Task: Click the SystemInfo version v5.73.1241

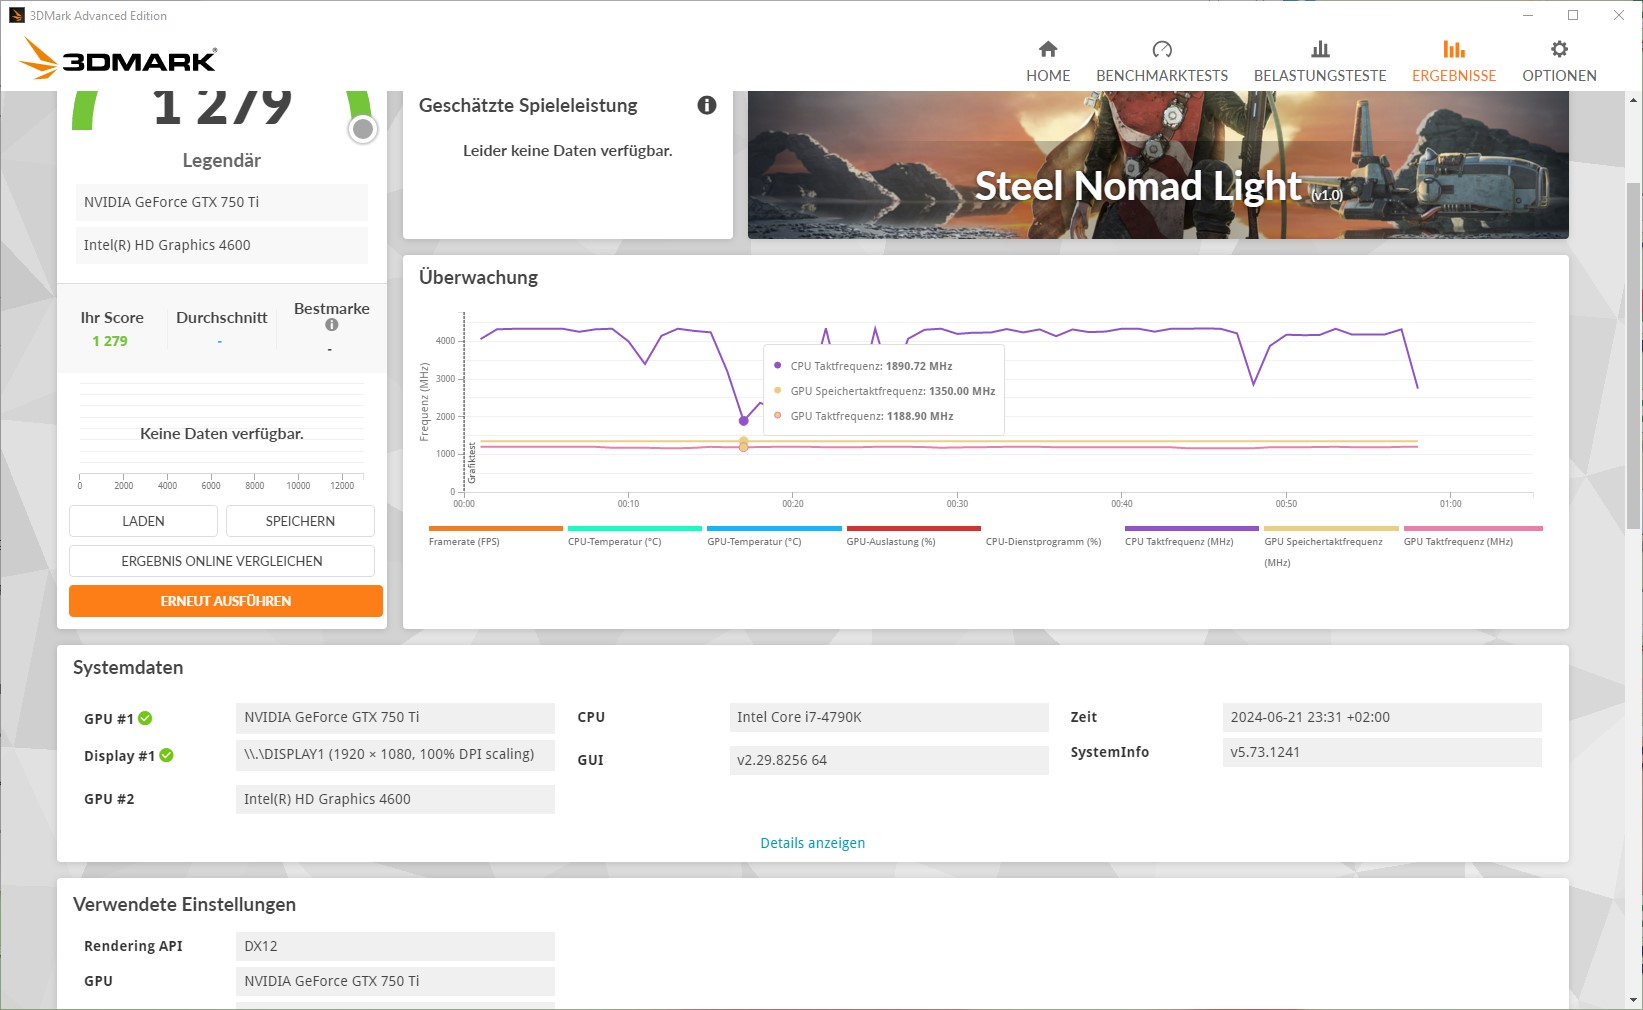Action: click(1382, 752)
